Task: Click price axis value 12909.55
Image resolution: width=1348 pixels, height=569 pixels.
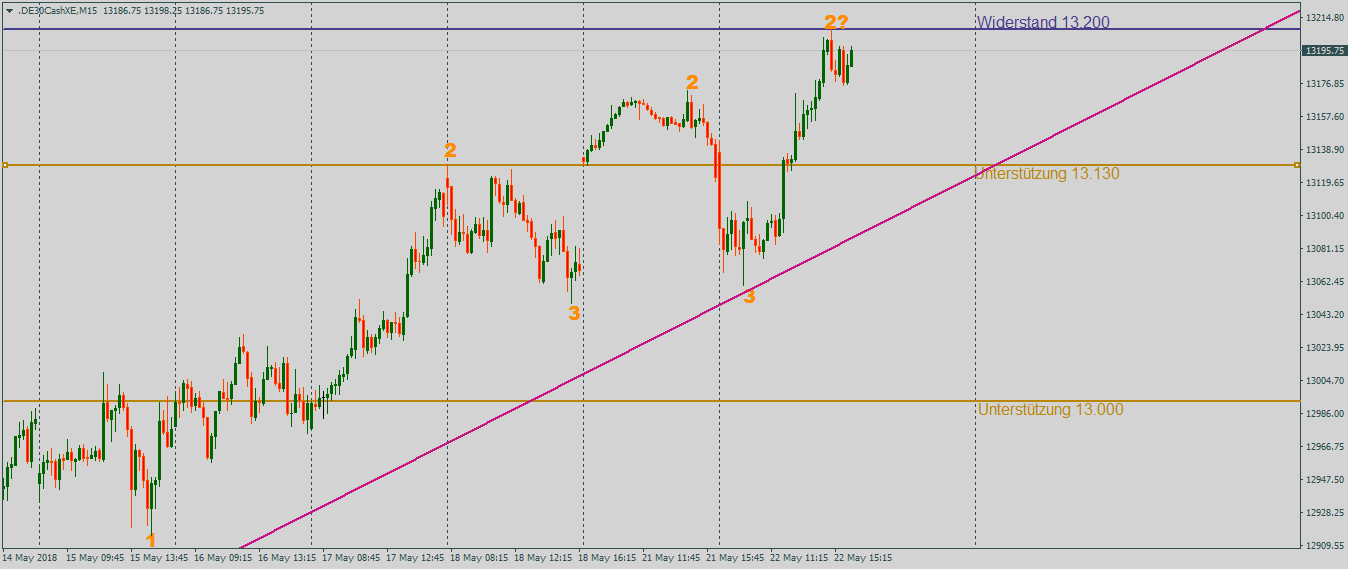Action: [x=1324, y=546]
